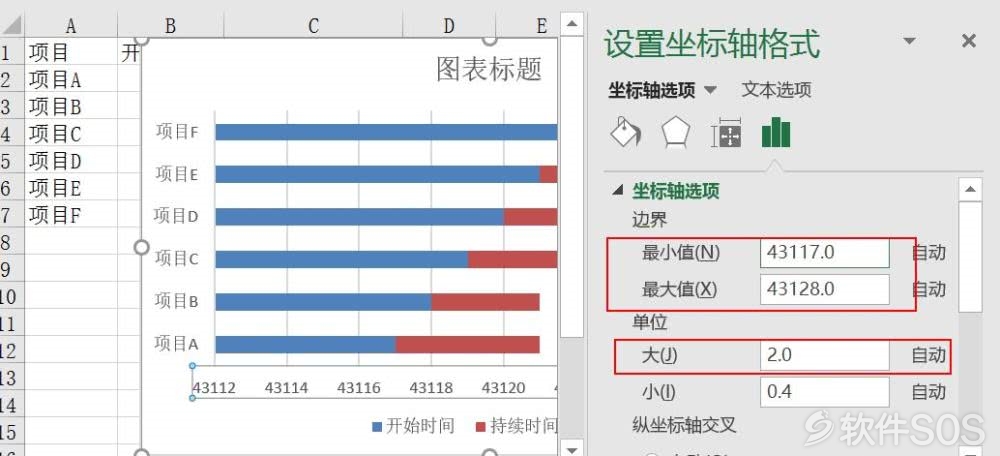Select cell A2 containing 项目A
Viewport: 1000px width, 456px height.
coord(71,78)
